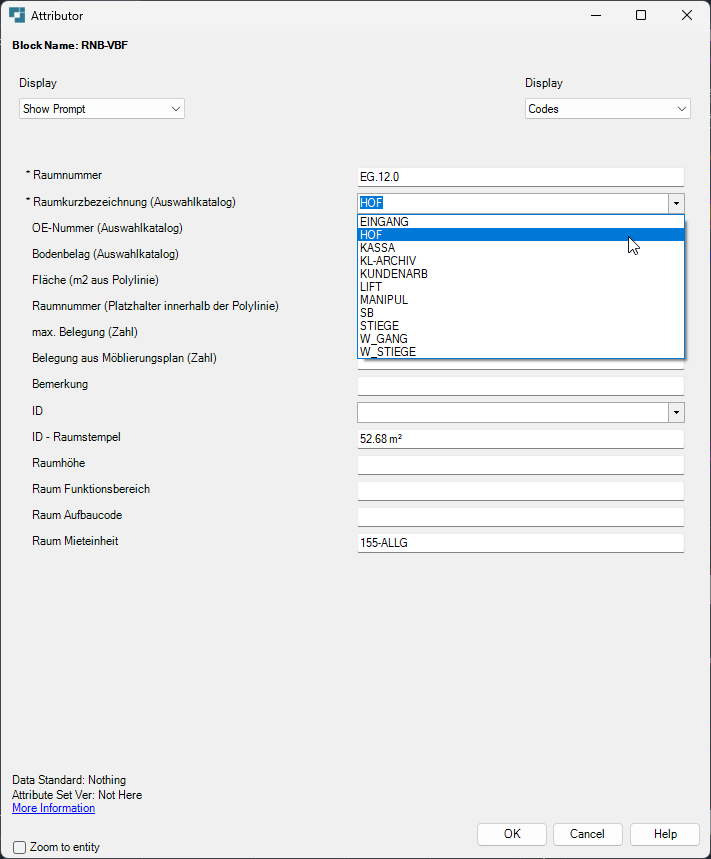Choose KASSA in the list

click(521, 248)
